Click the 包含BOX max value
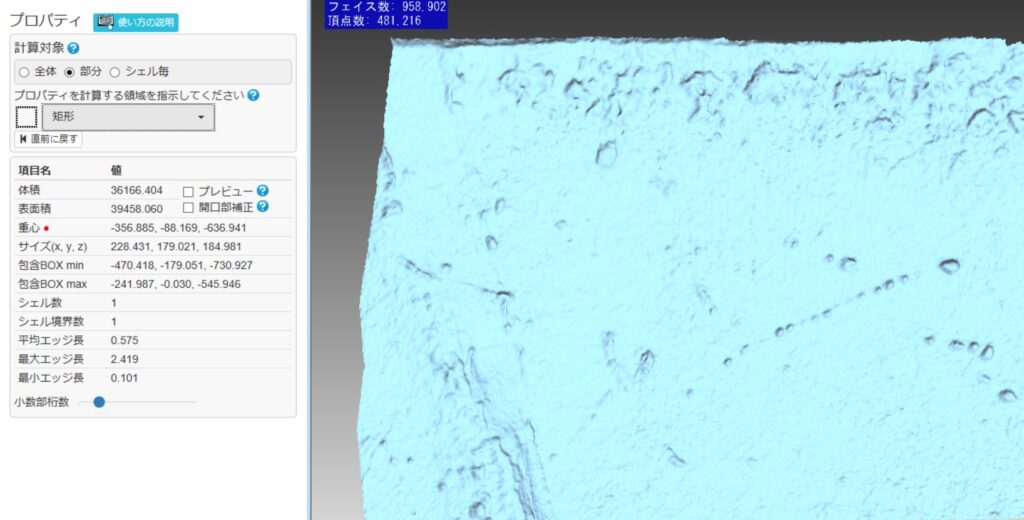1024x520 pixels. click(x=176, y=284)
